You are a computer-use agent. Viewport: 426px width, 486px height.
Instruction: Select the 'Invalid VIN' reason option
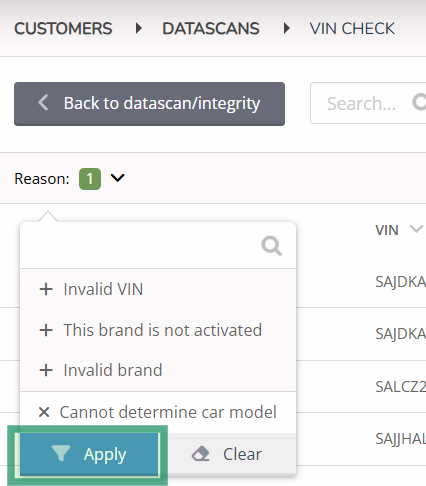158,289
